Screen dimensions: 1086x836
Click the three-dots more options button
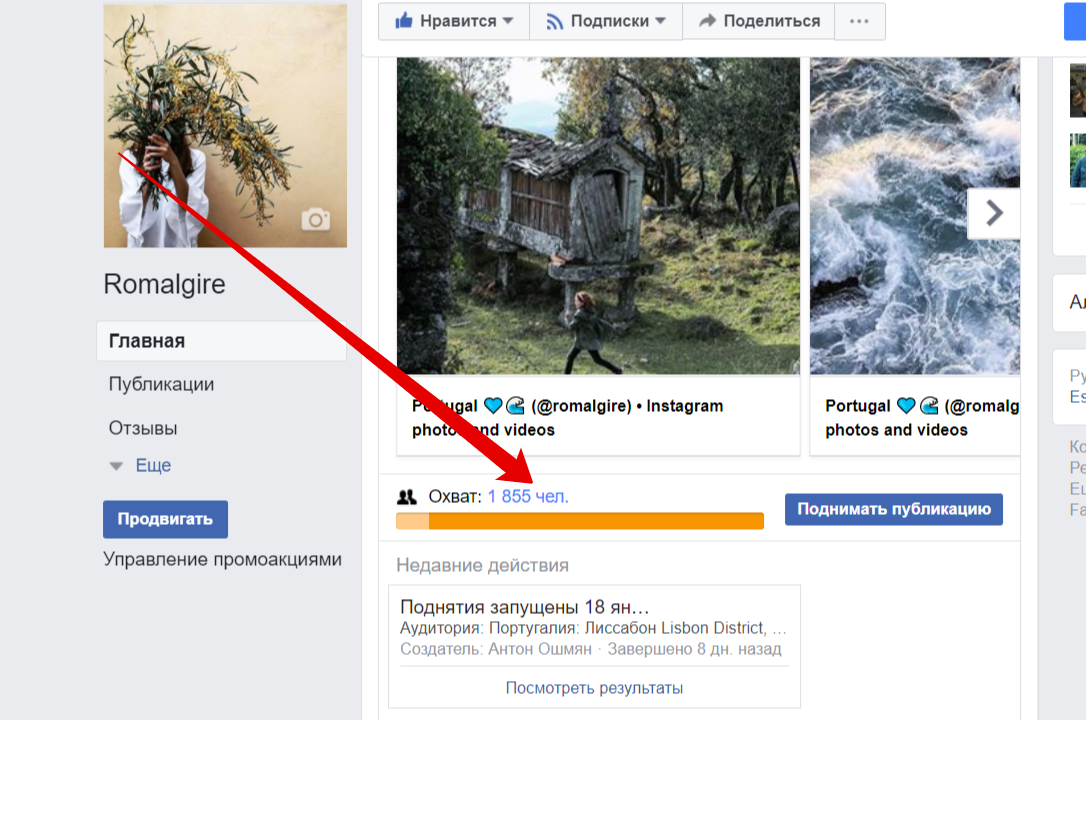tap(858, 21)
